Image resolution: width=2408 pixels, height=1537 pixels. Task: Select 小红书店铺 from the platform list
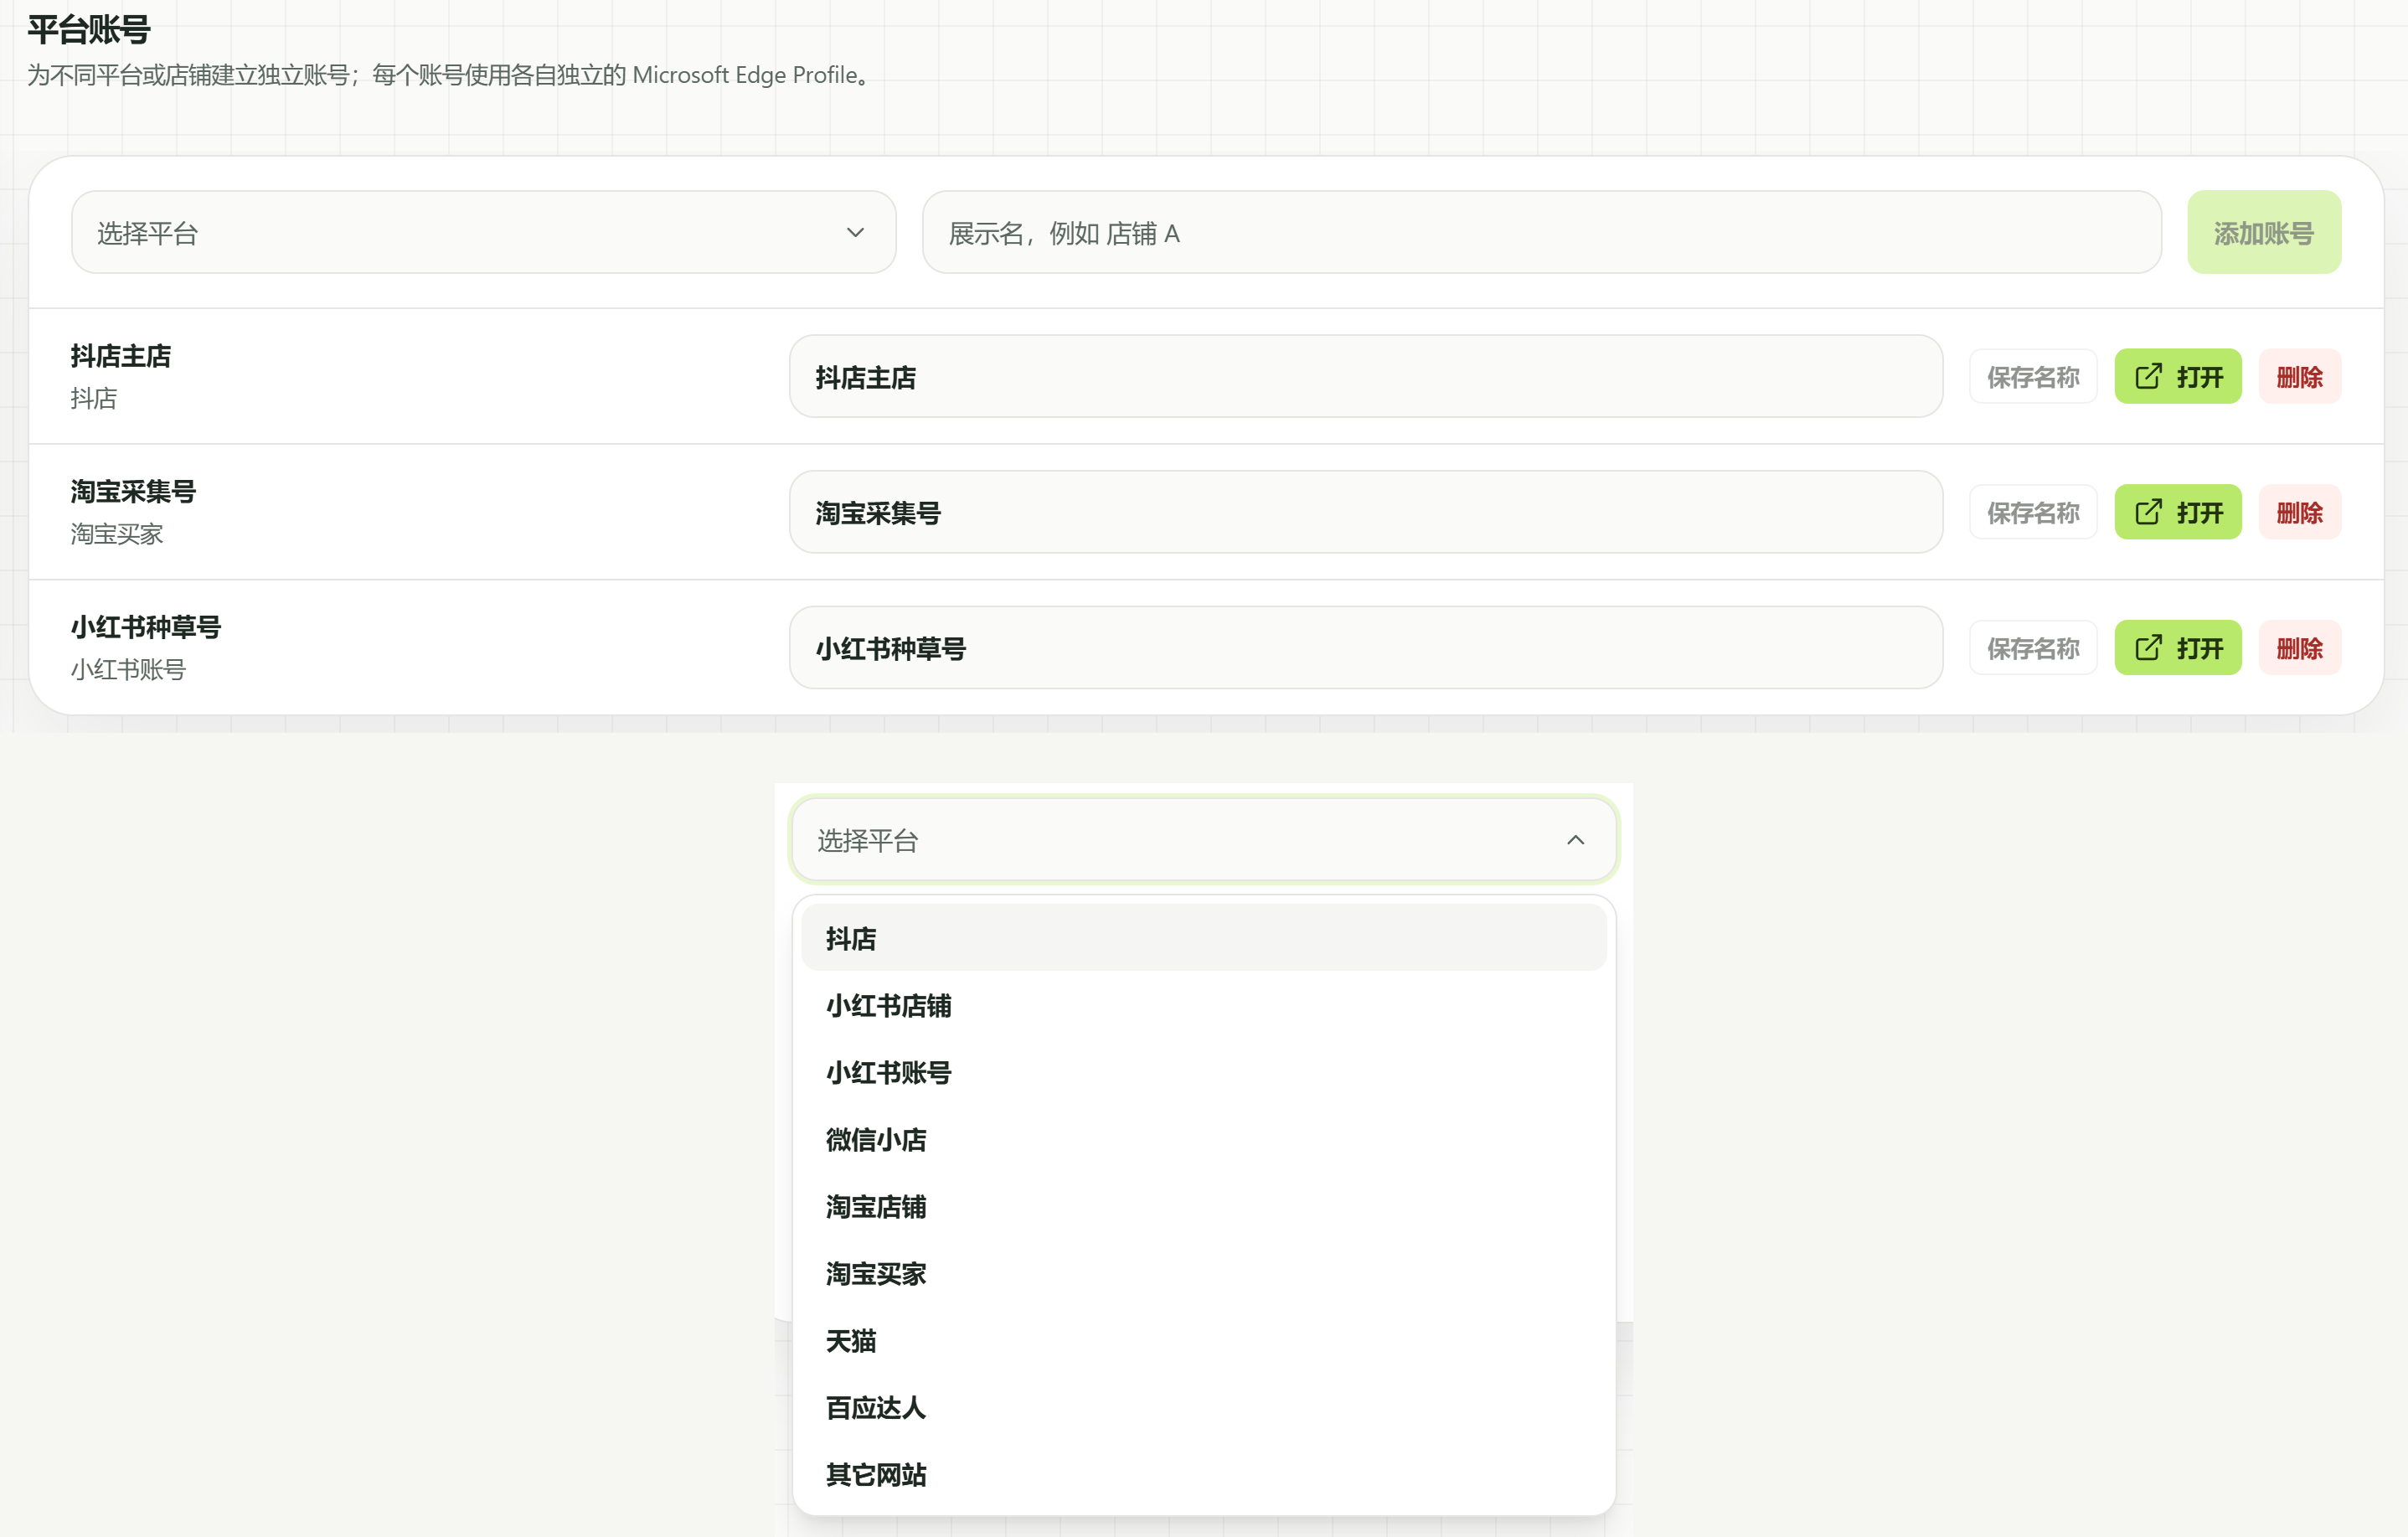(1204, 1005)
